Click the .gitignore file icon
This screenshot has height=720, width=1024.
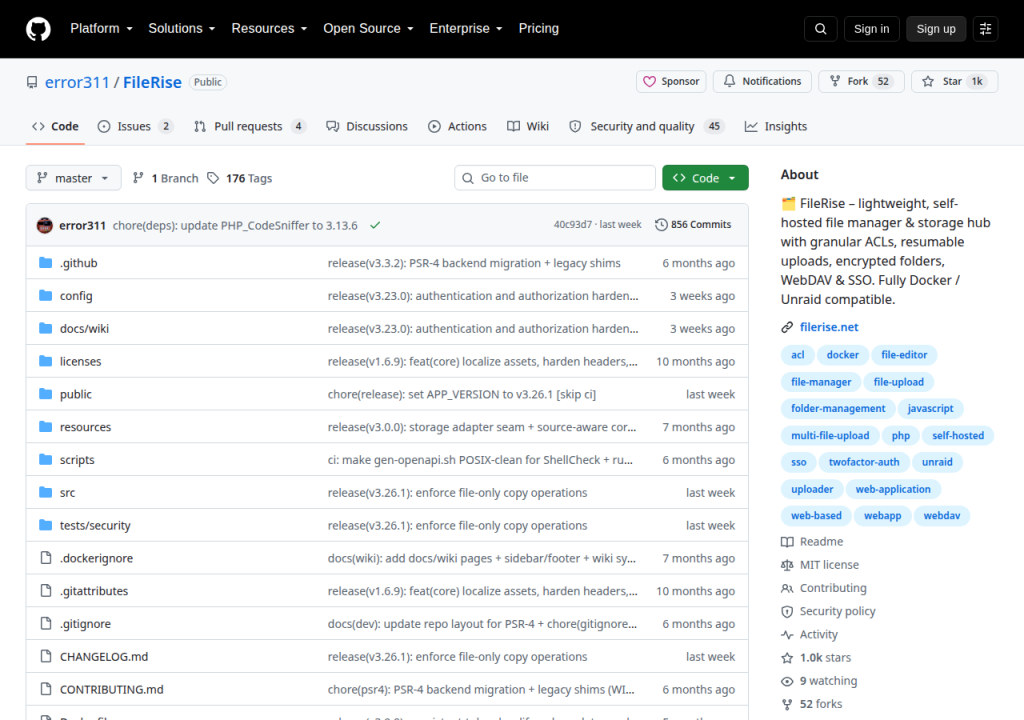click(x=46, y=623)
